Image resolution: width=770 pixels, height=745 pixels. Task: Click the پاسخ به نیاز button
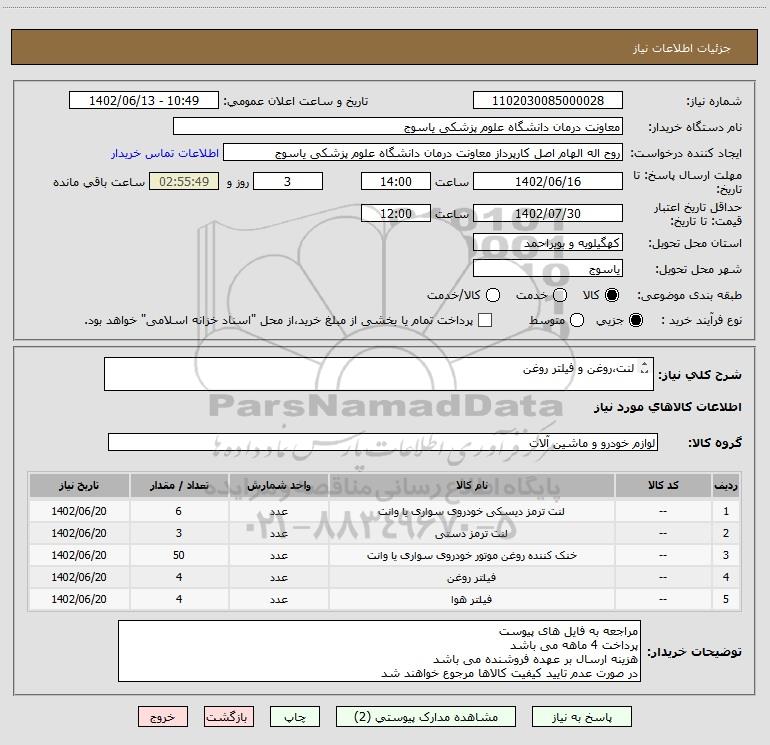click(x=581, y=717)
